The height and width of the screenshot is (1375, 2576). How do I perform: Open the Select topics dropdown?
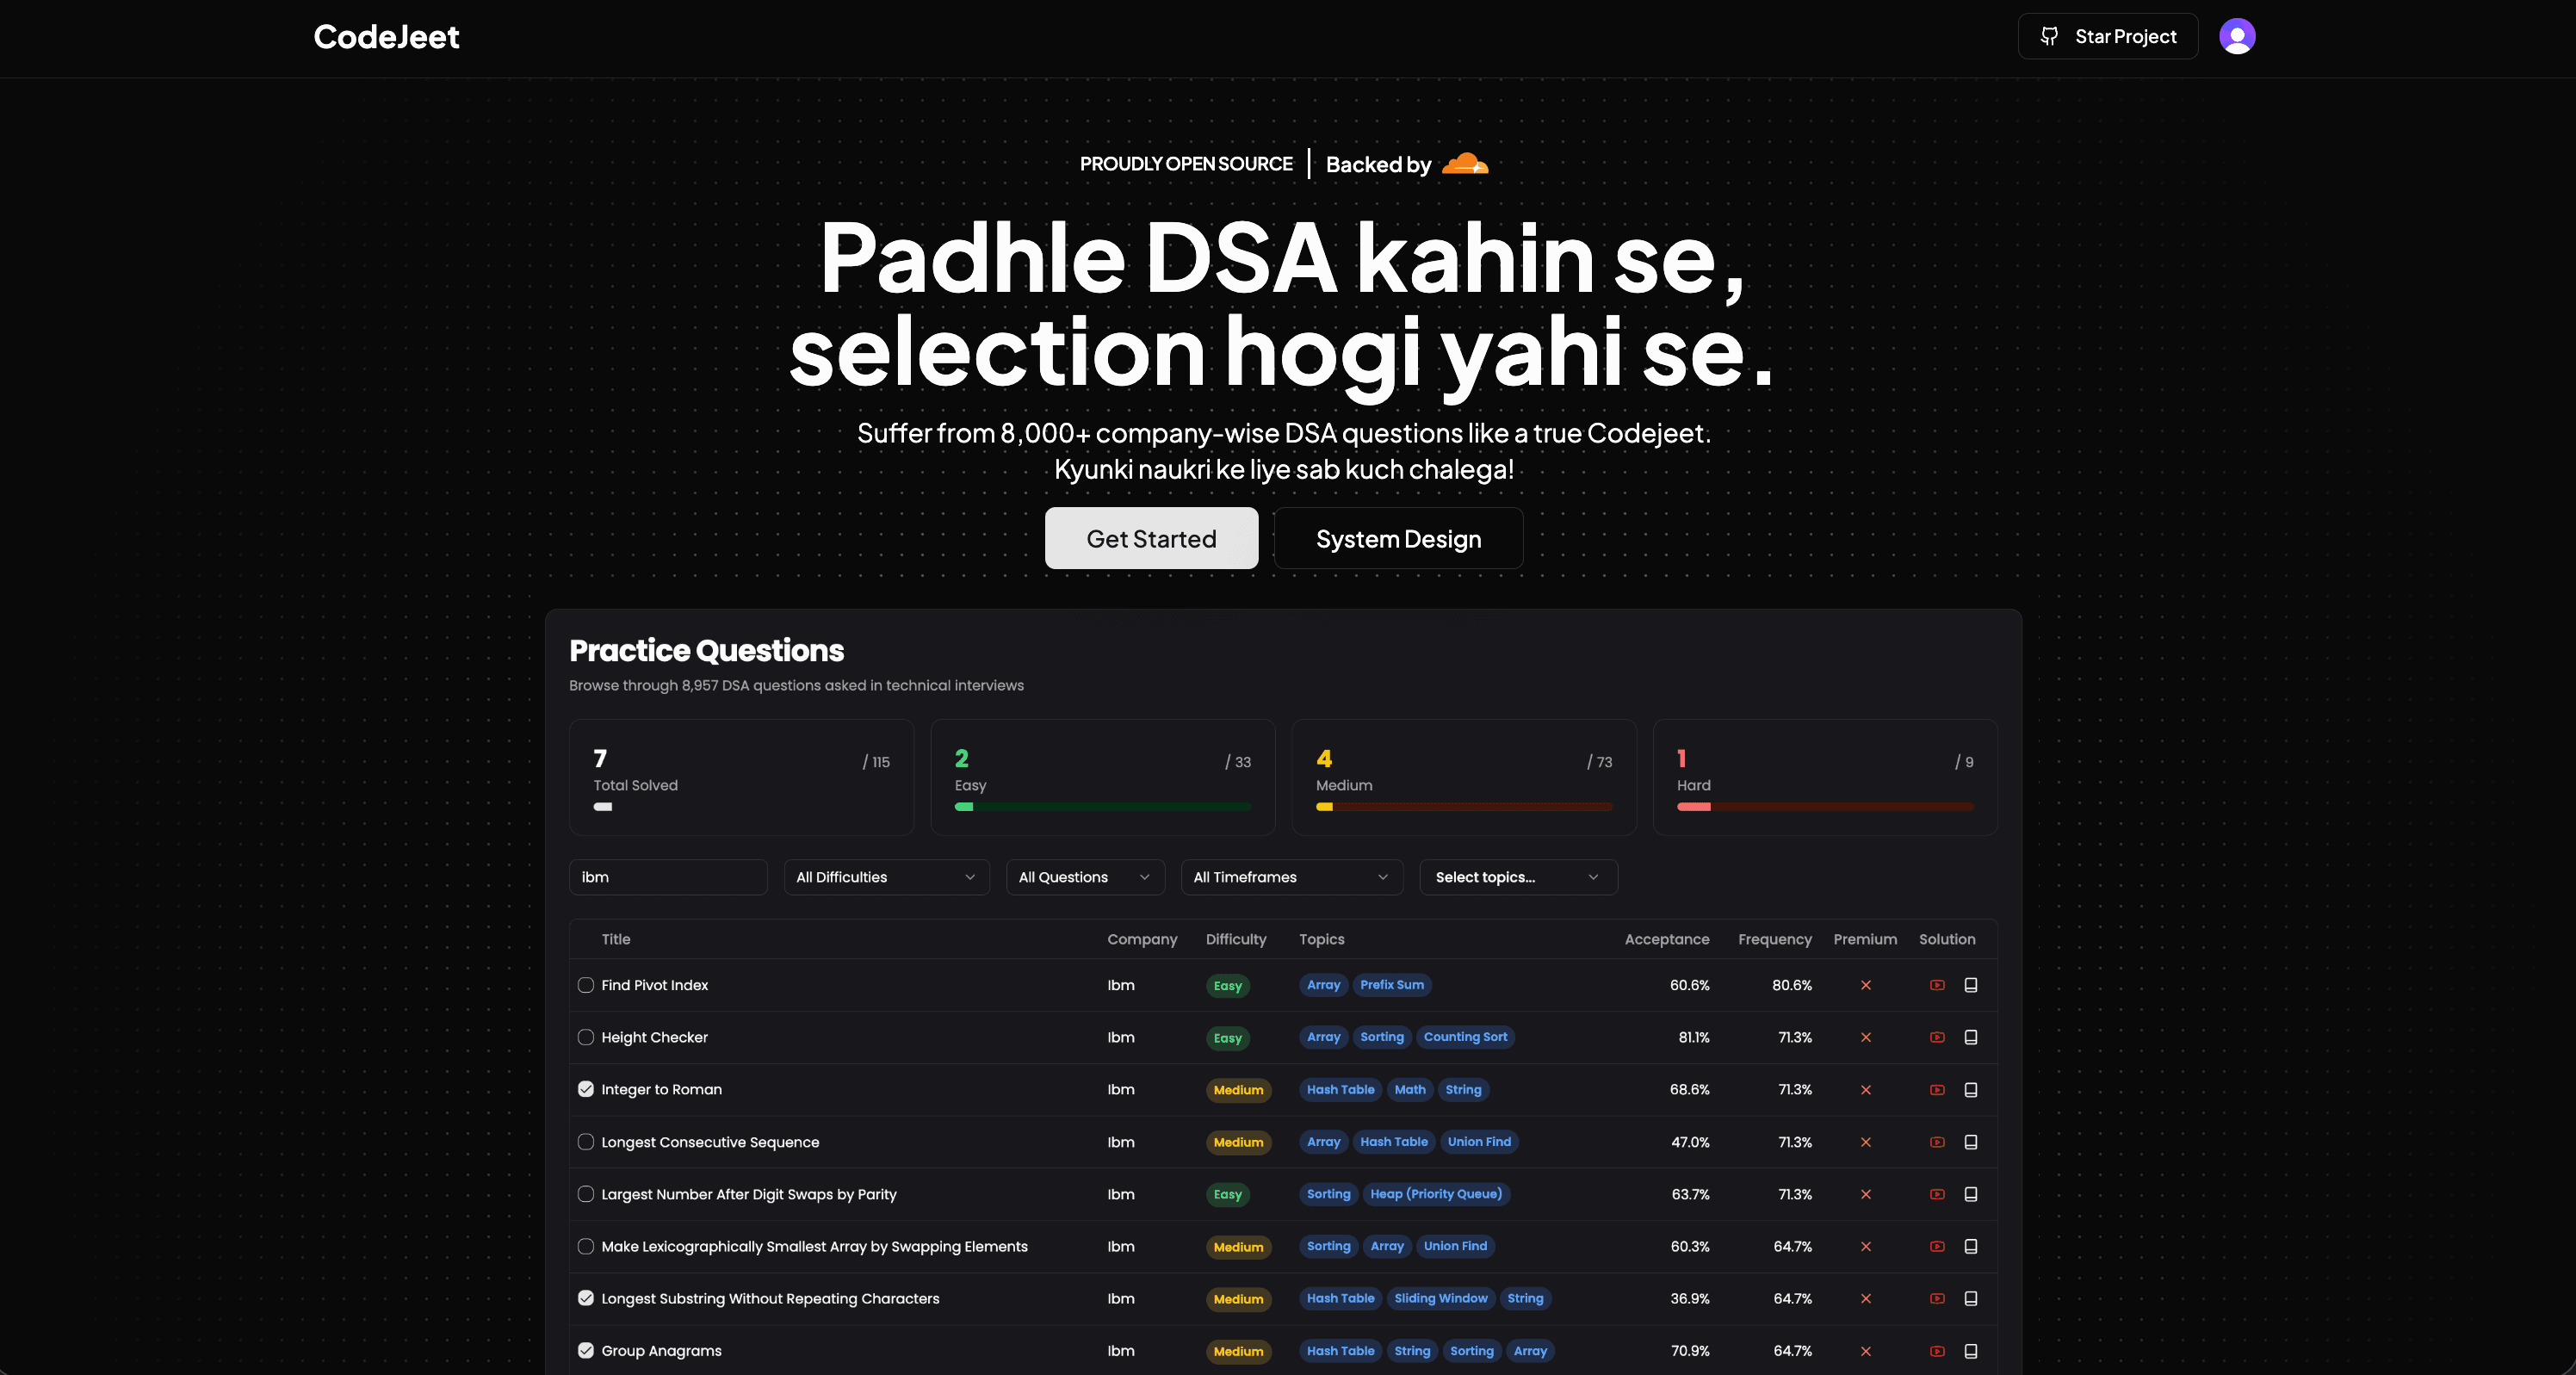pos(1517,877)
